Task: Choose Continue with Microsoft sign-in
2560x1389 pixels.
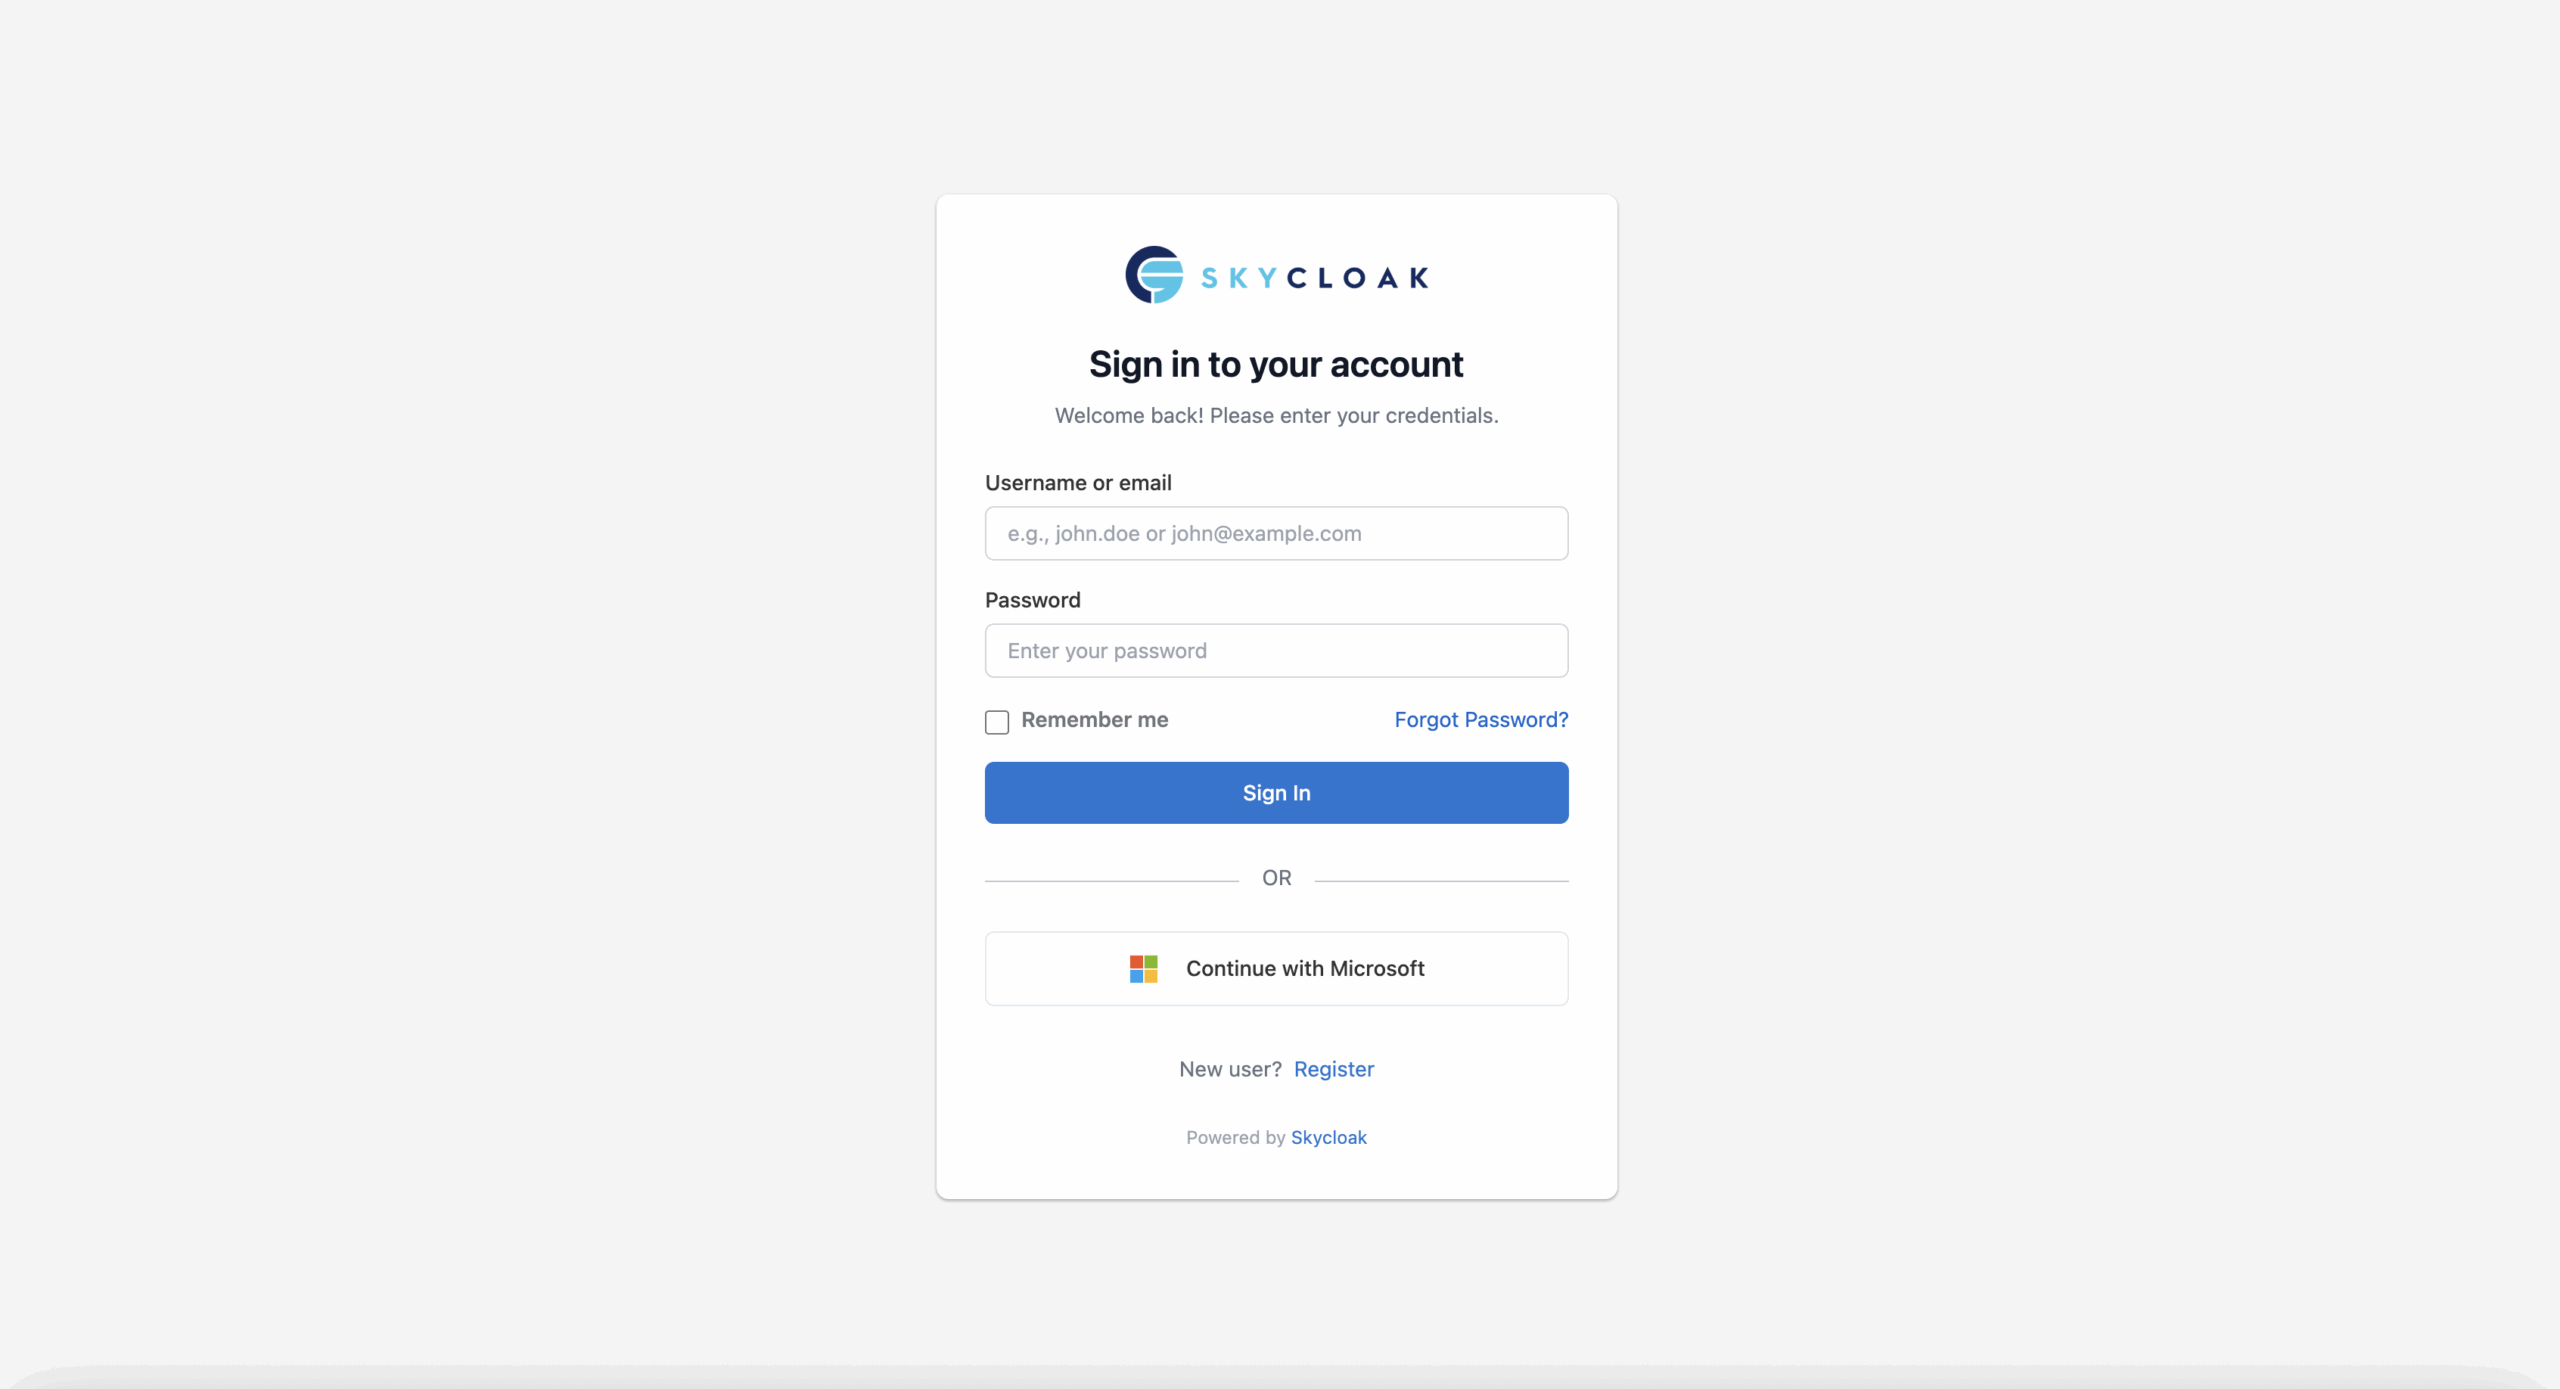Action: point(1276,968)
